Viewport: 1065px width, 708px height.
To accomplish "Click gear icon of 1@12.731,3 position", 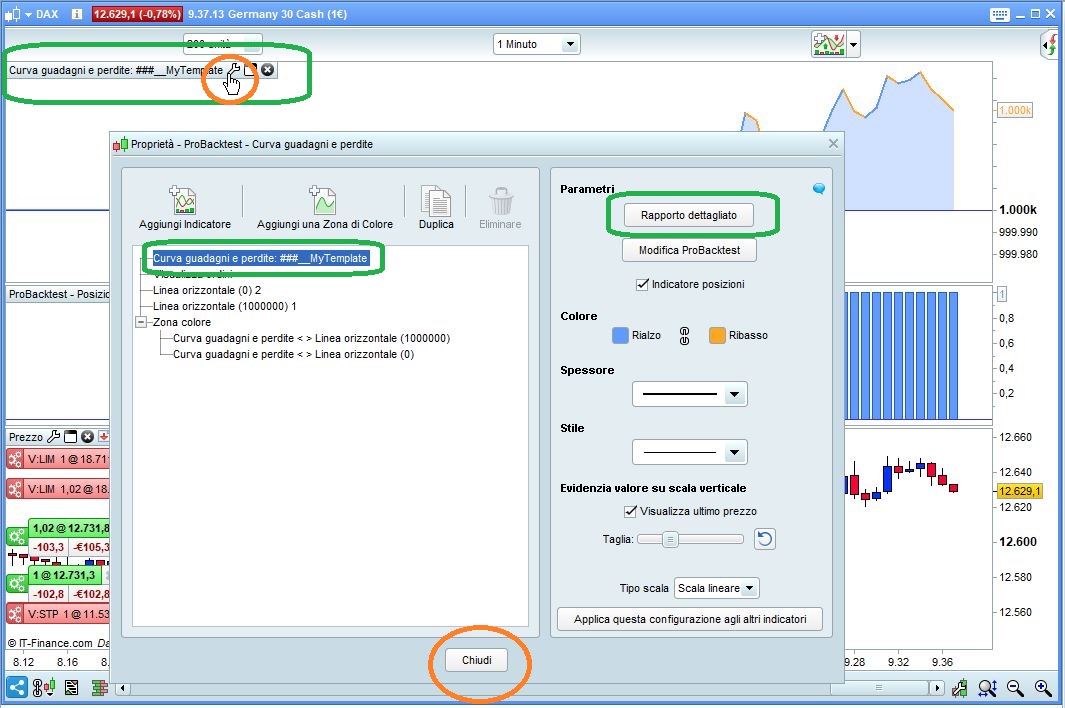I will tap(16, 584).
